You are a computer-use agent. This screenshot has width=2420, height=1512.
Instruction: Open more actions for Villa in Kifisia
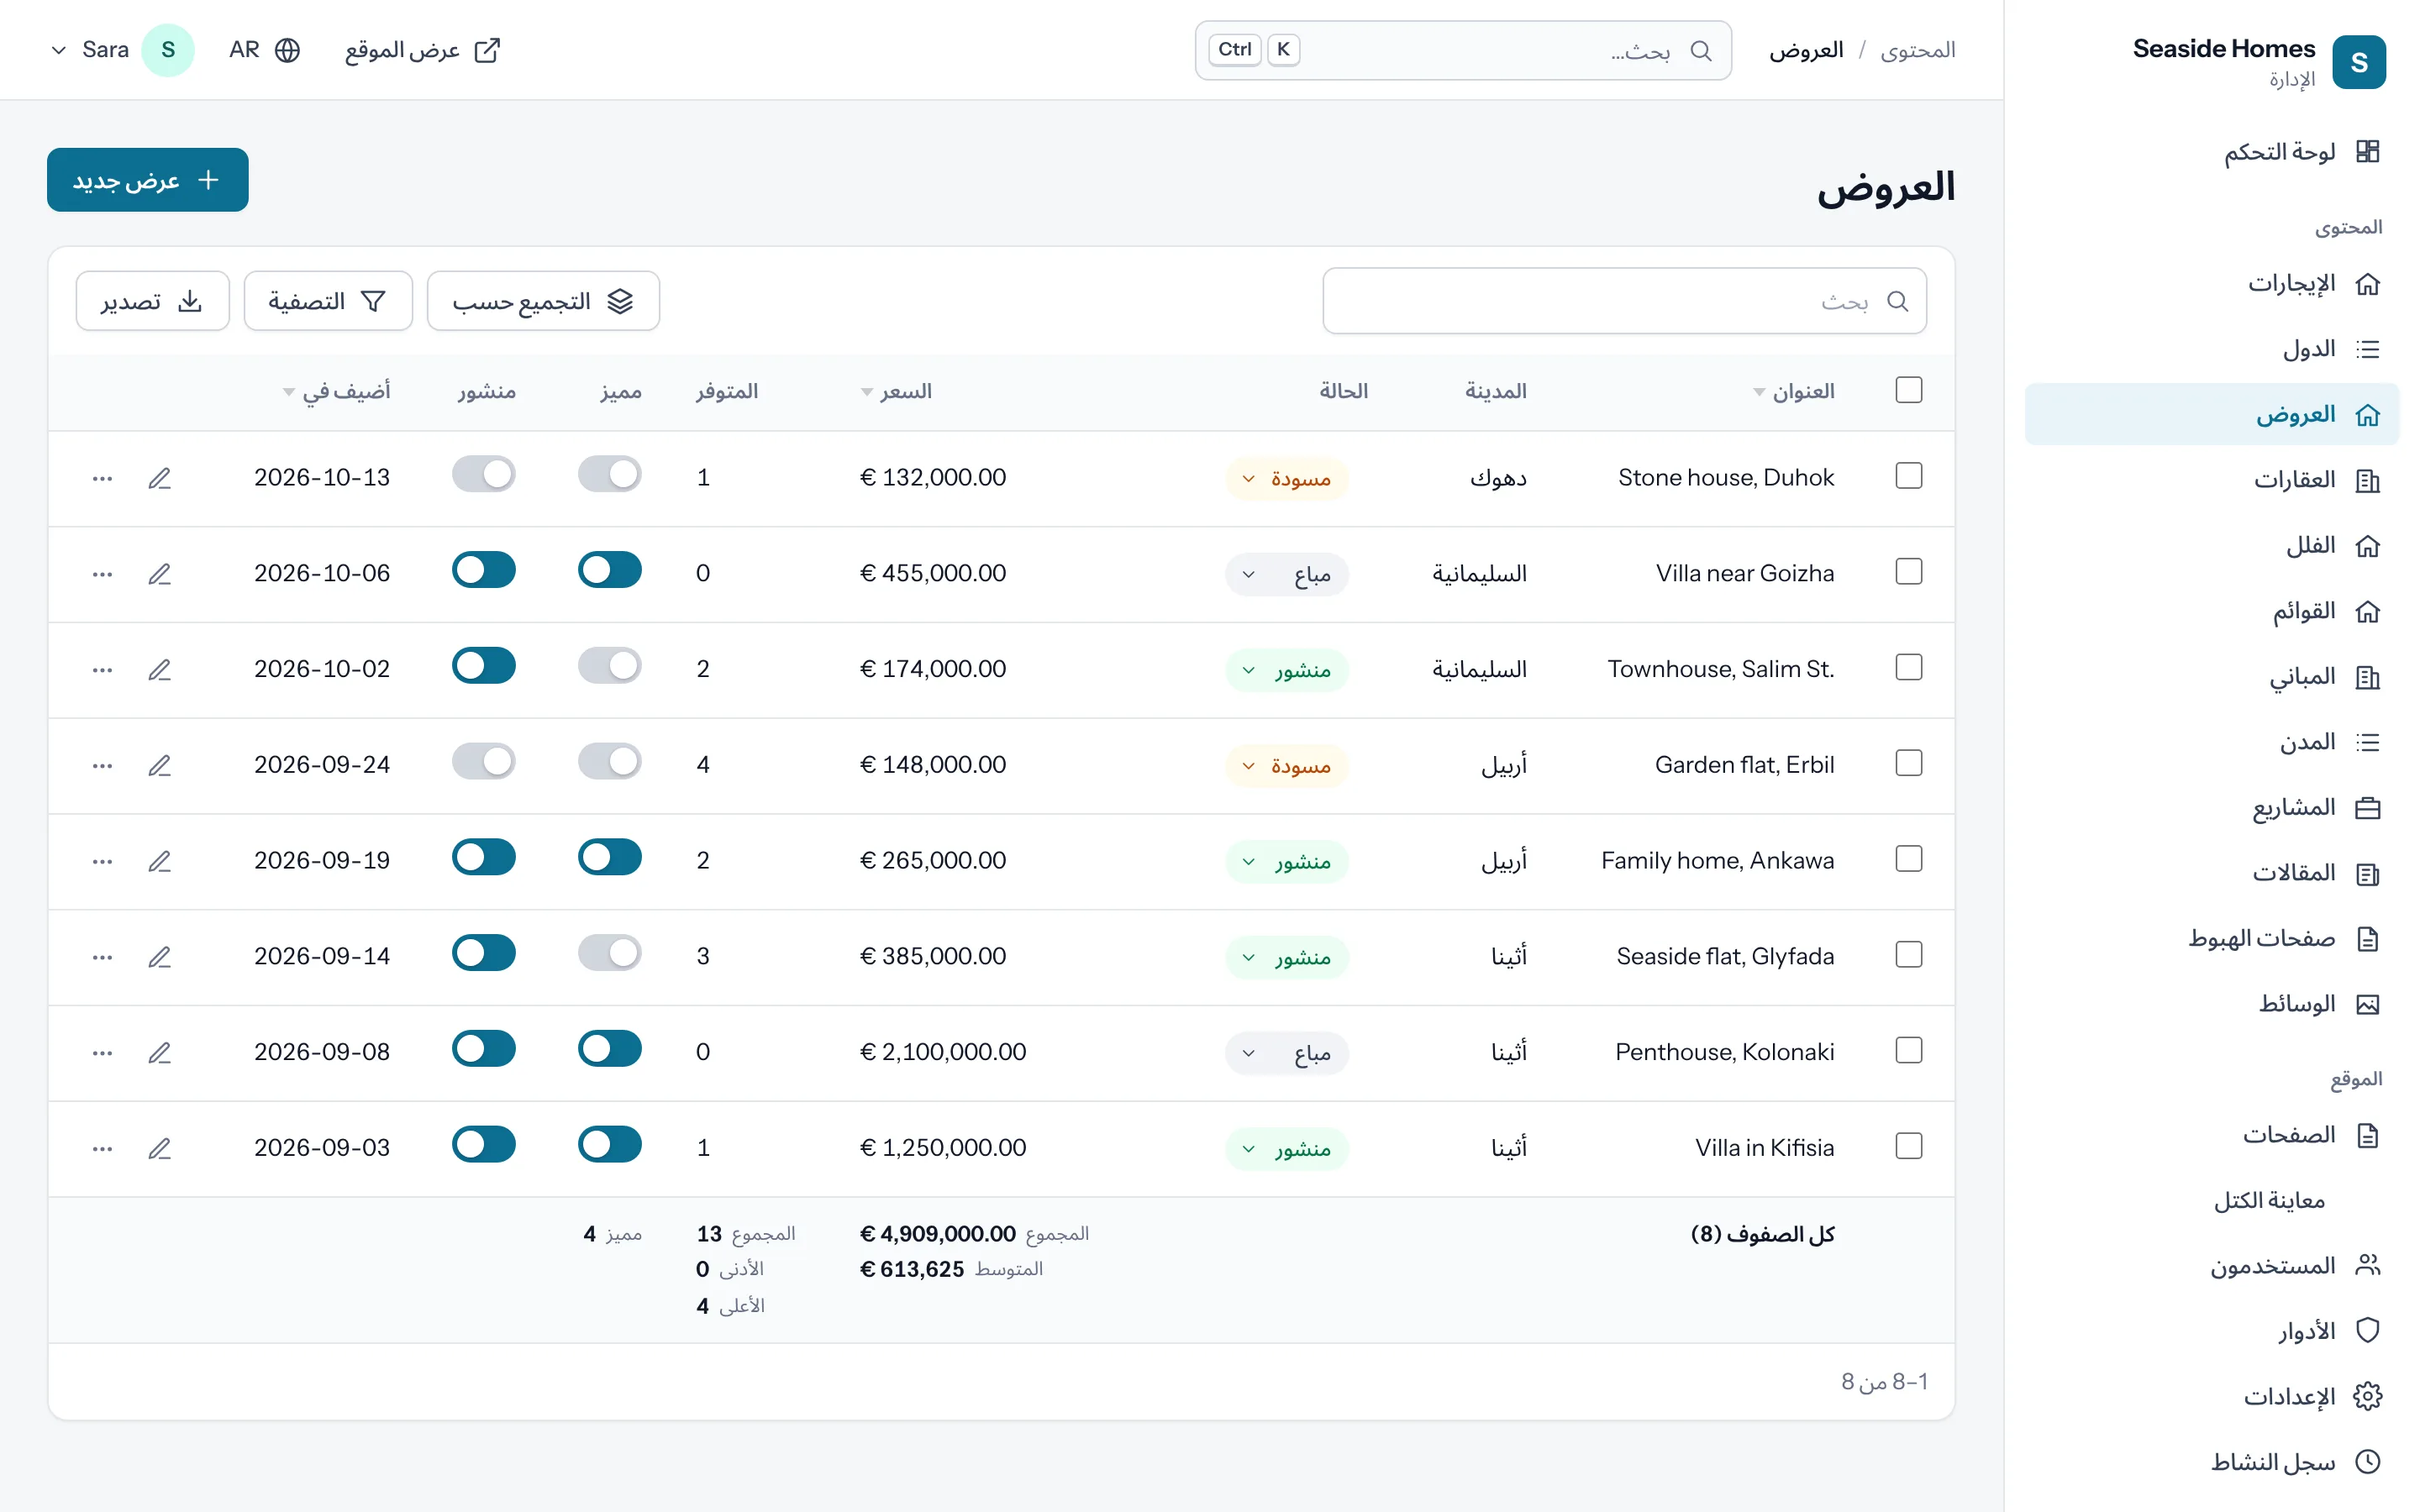102,1149
